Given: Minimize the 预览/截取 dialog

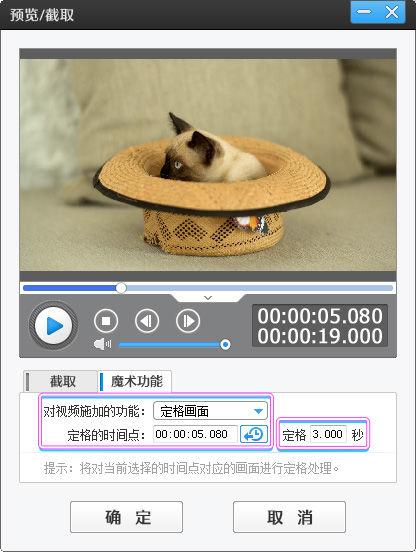Looking at the screenshot, I should tap(364, 12).
